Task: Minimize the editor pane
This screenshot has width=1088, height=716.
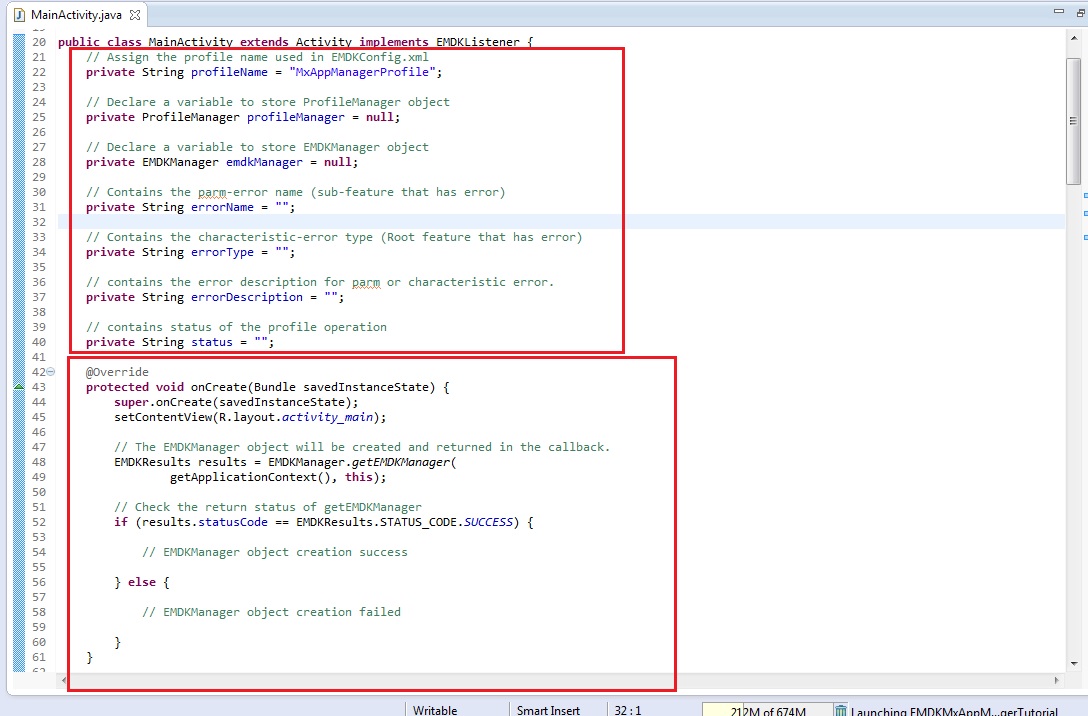Action: tap(1059, 10)
